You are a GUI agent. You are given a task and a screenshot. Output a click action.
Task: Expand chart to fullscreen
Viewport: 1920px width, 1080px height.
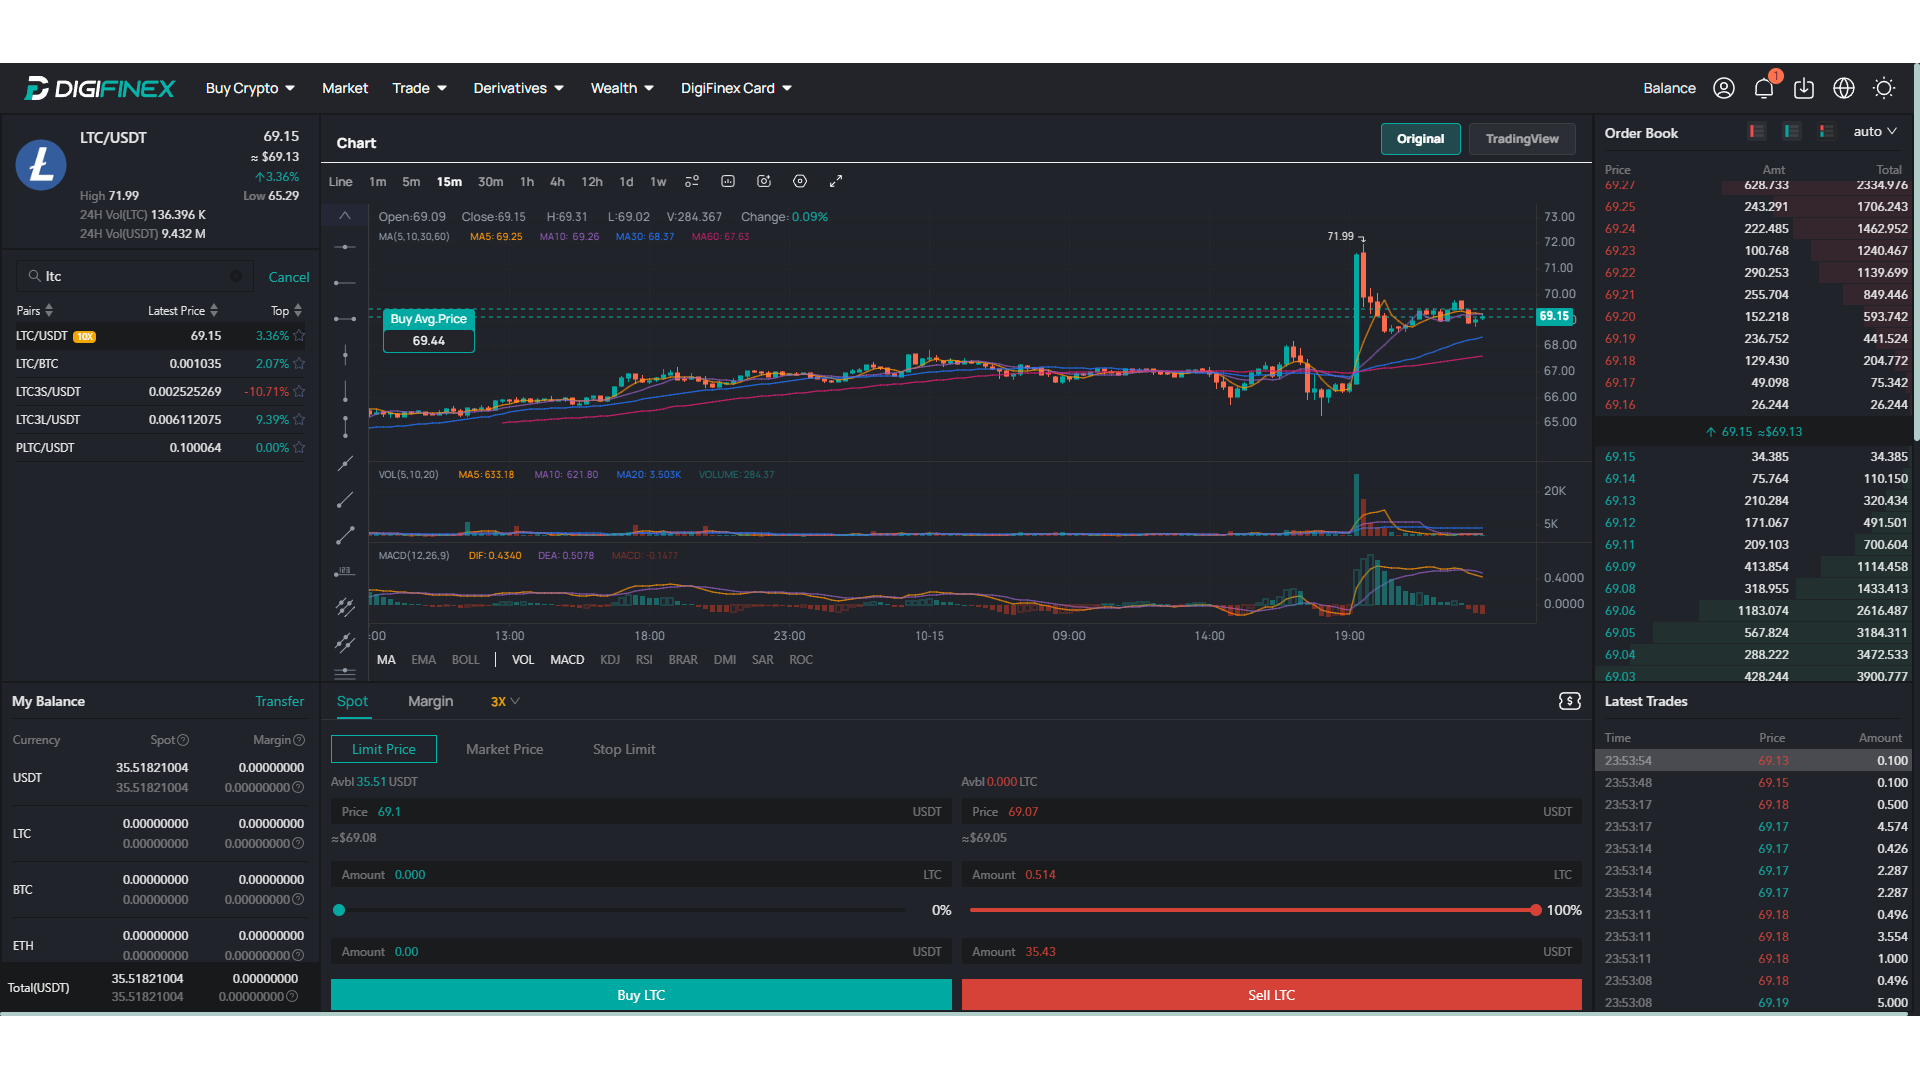click(836, 181)
